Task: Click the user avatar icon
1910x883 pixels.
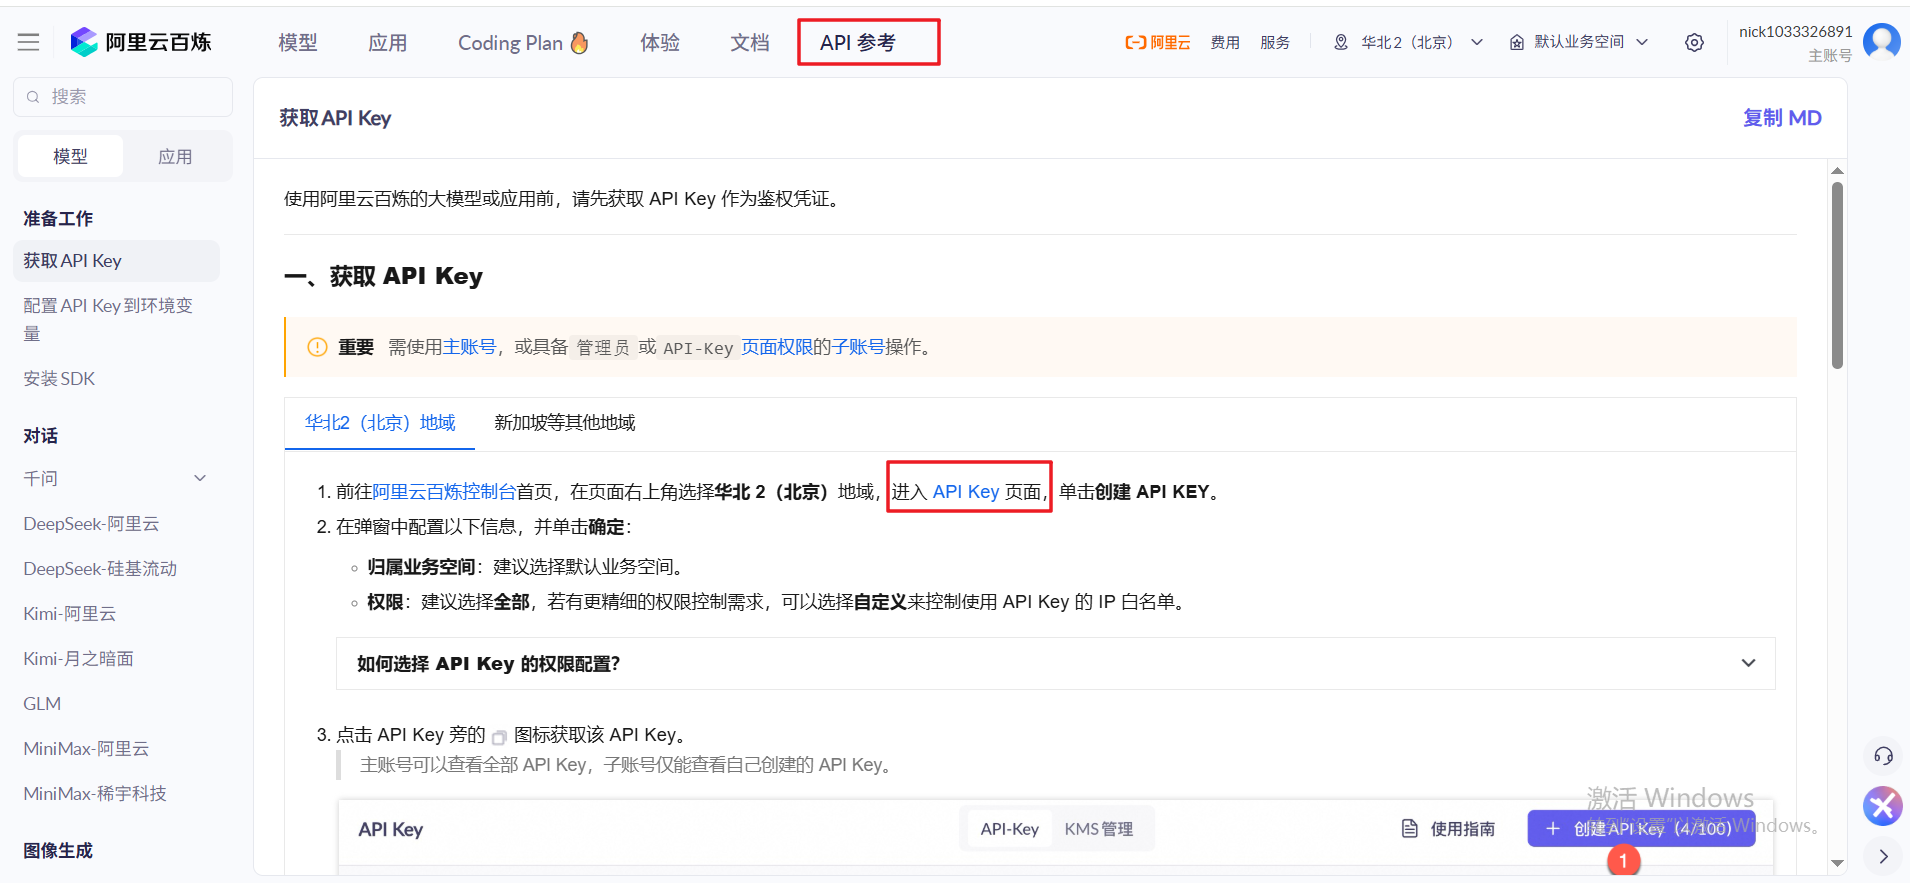Action: click(1881, 42)
